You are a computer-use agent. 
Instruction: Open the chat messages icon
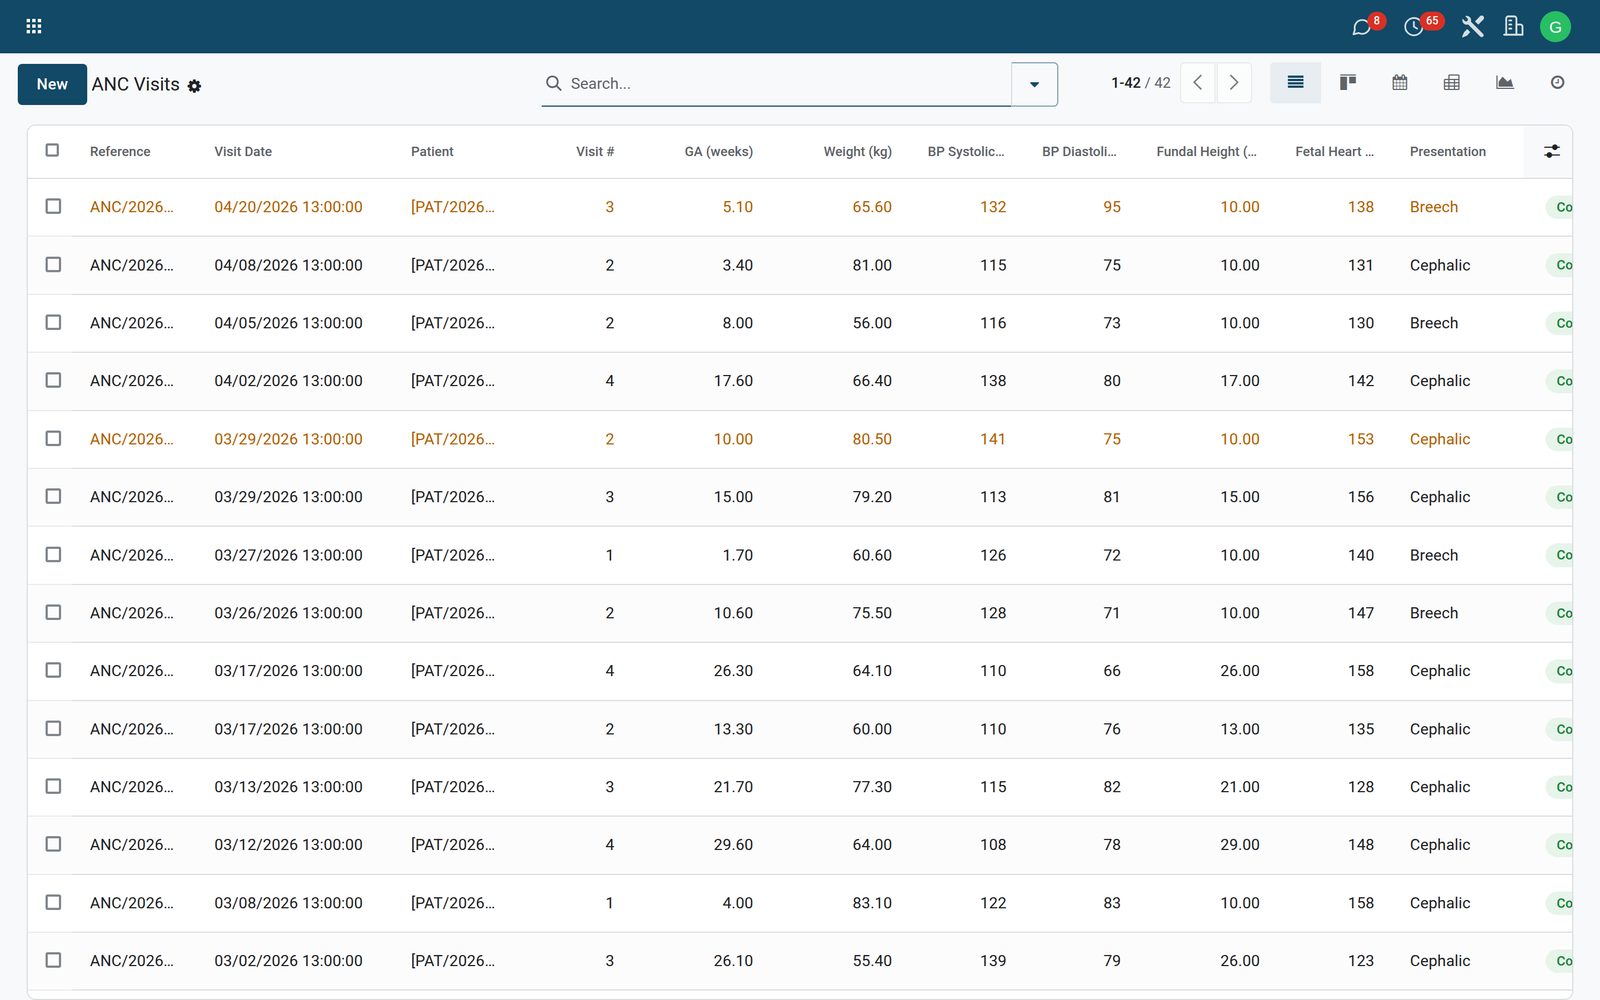(x=1361, y=27)
